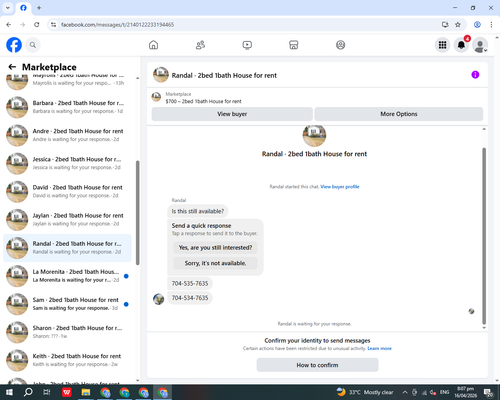Viewport: 500px width, 400px height.
Task: Open the Jessica conversation
Action: [x=67, y=163]
